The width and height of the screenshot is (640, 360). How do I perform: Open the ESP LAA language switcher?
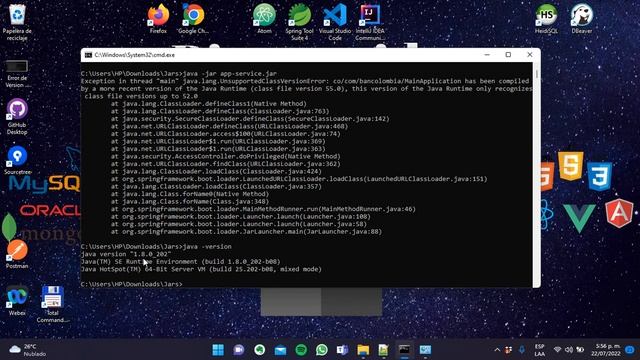coord(539,350)
